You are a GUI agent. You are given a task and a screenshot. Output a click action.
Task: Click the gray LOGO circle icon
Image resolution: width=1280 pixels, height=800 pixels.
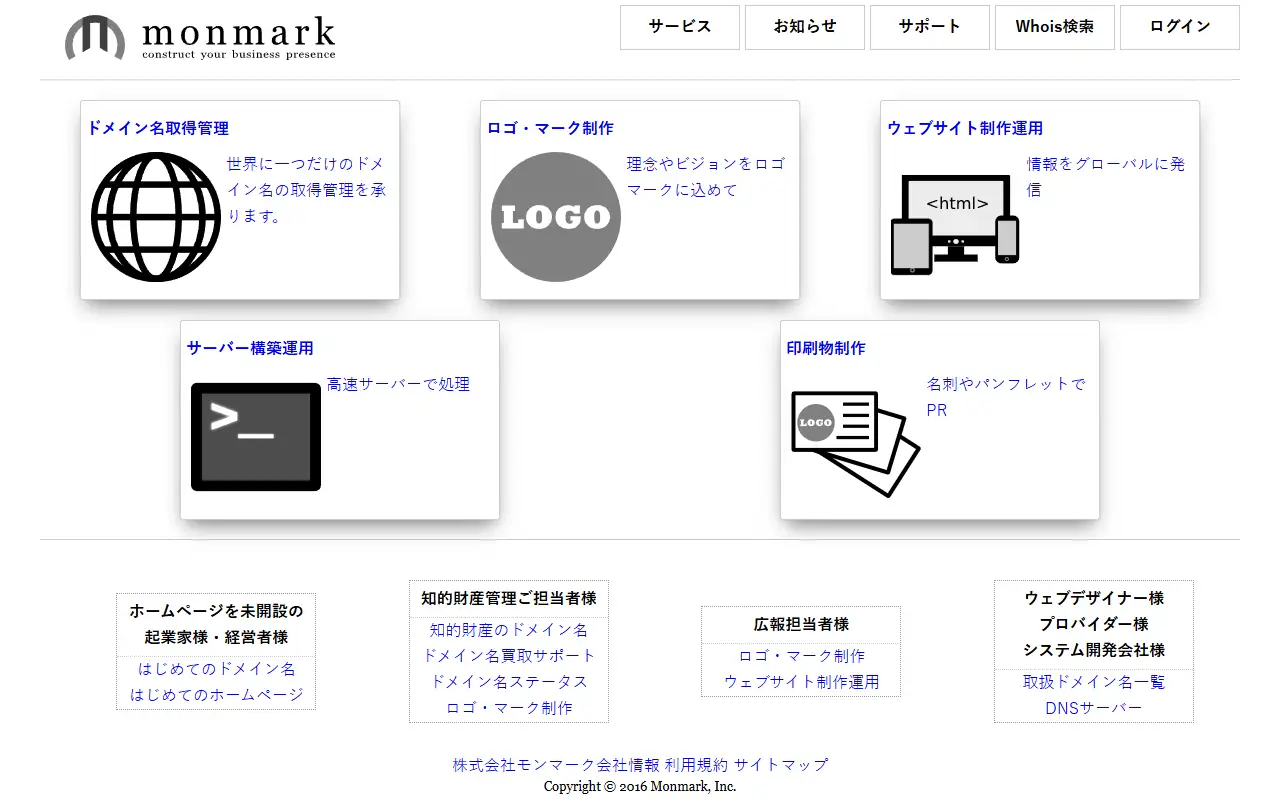click(x=556, y=217)
